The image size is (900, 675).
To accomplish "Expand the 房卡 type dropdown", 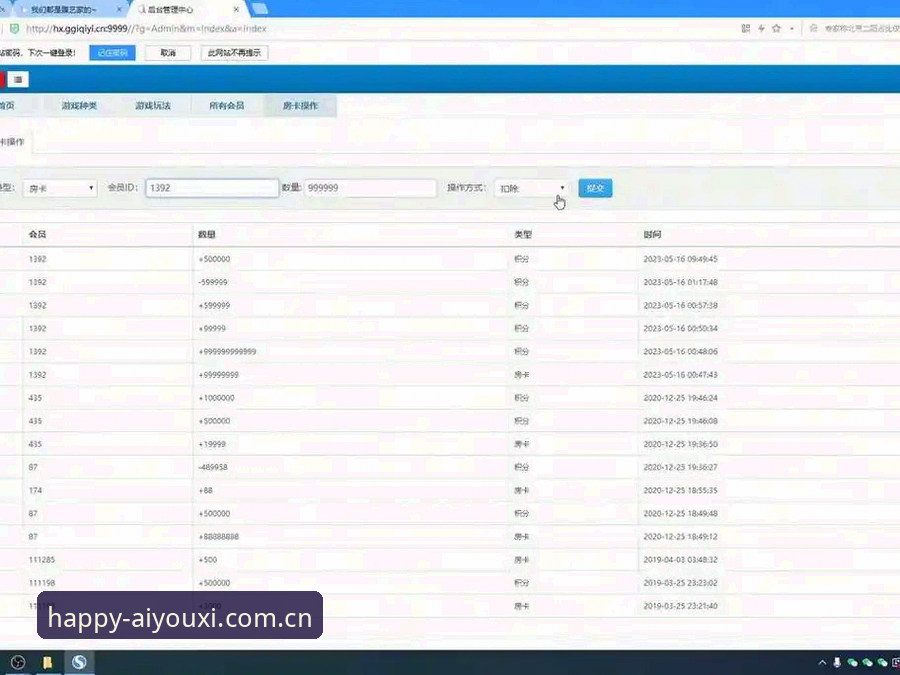I will click(x=60, y=188).
